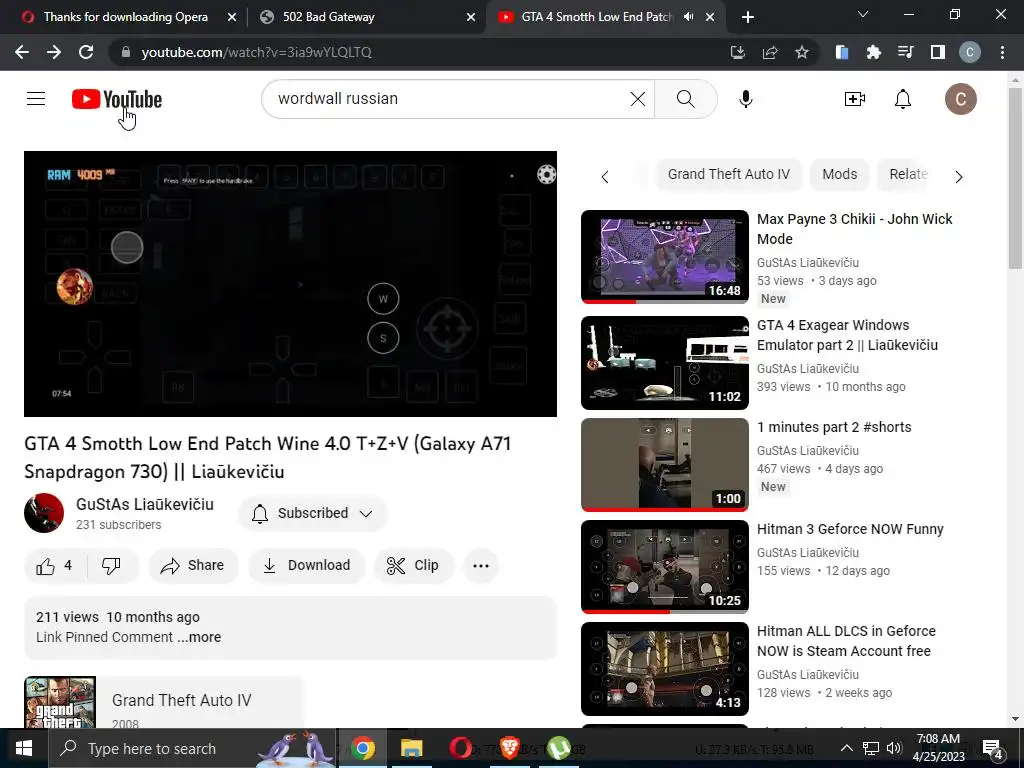This screenshot has width=1024, height=768.
Task: Select the Mods filter chip
Action: pos(840,174)
